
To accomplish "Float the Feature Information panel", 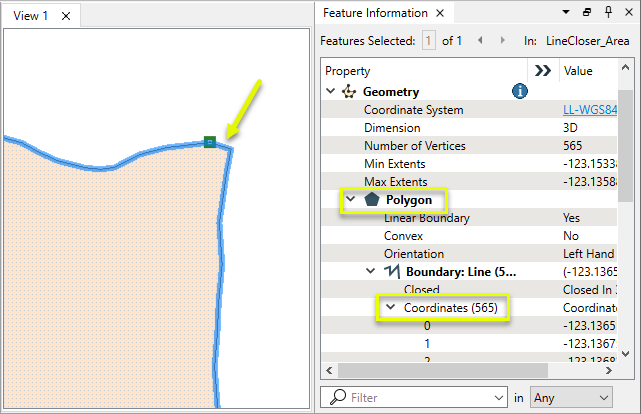I will point(587,13).
